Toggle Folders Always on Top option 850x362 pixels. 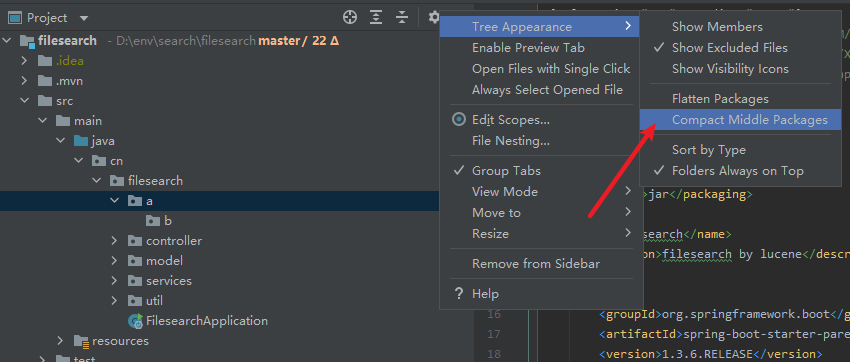pyautogui.click(x=740, y=171)
